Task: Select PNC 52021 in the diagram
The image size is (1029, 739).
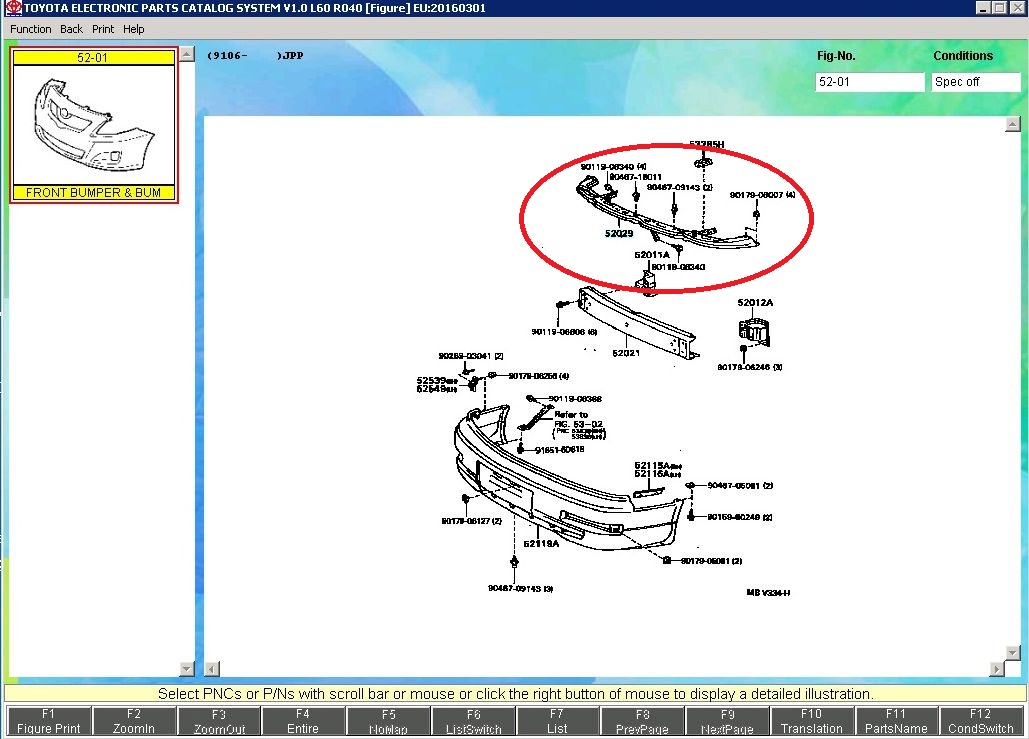Action: click(x=625, y=353)
